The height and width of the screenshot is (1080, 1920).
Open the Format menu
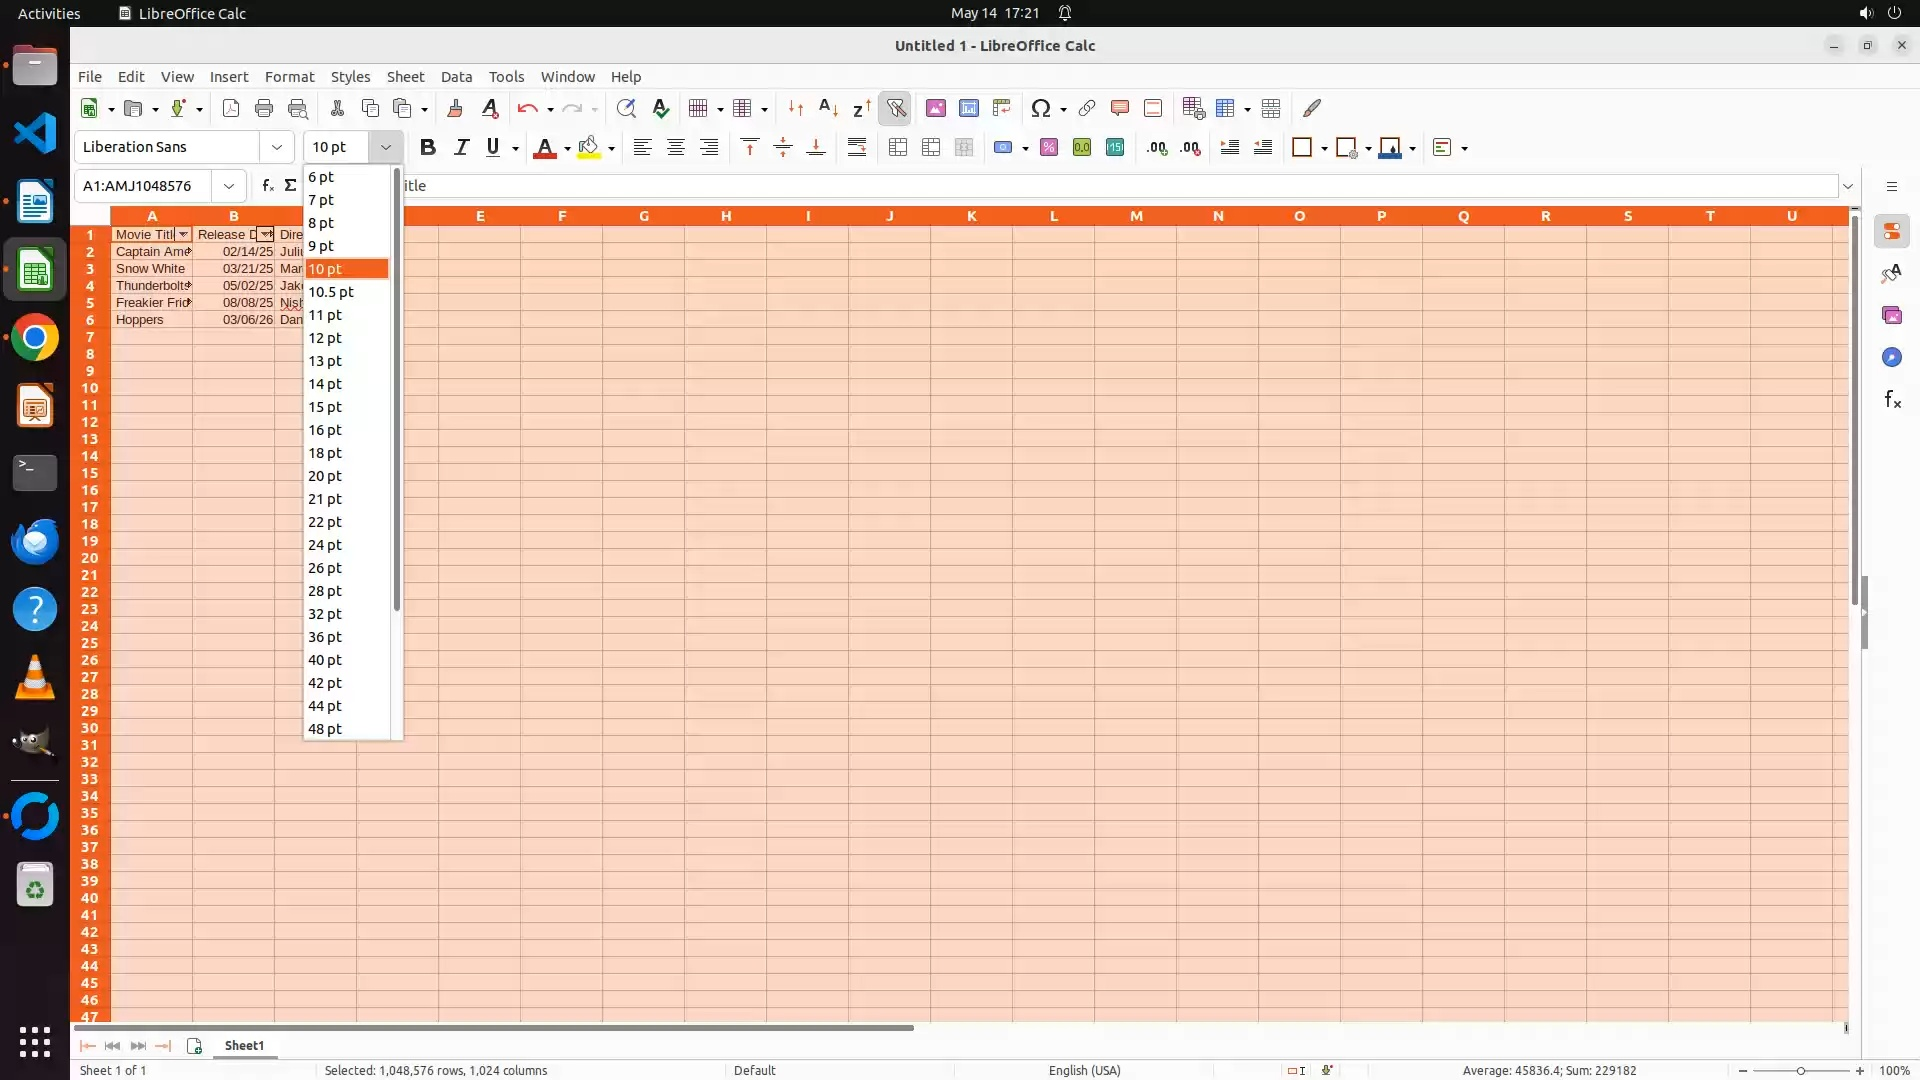click(x=289, y=76)
